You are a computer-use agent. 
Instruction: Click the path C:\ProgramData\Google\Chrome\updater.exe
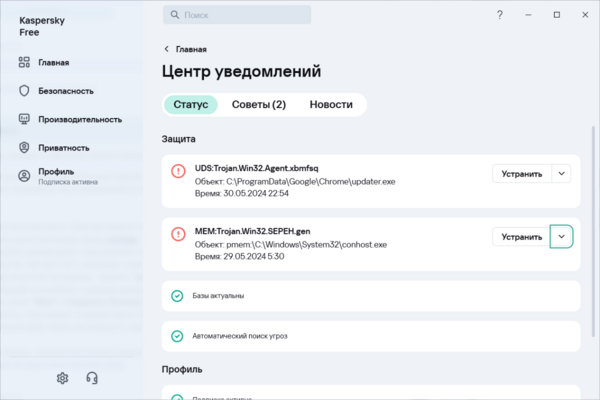point(311,181)
